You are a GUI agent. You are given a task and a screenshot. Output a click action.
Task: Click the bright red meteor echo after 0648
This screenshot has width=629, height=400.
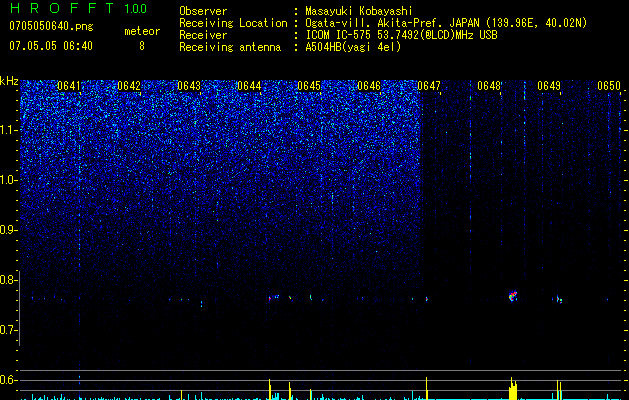tap(513, 296)
